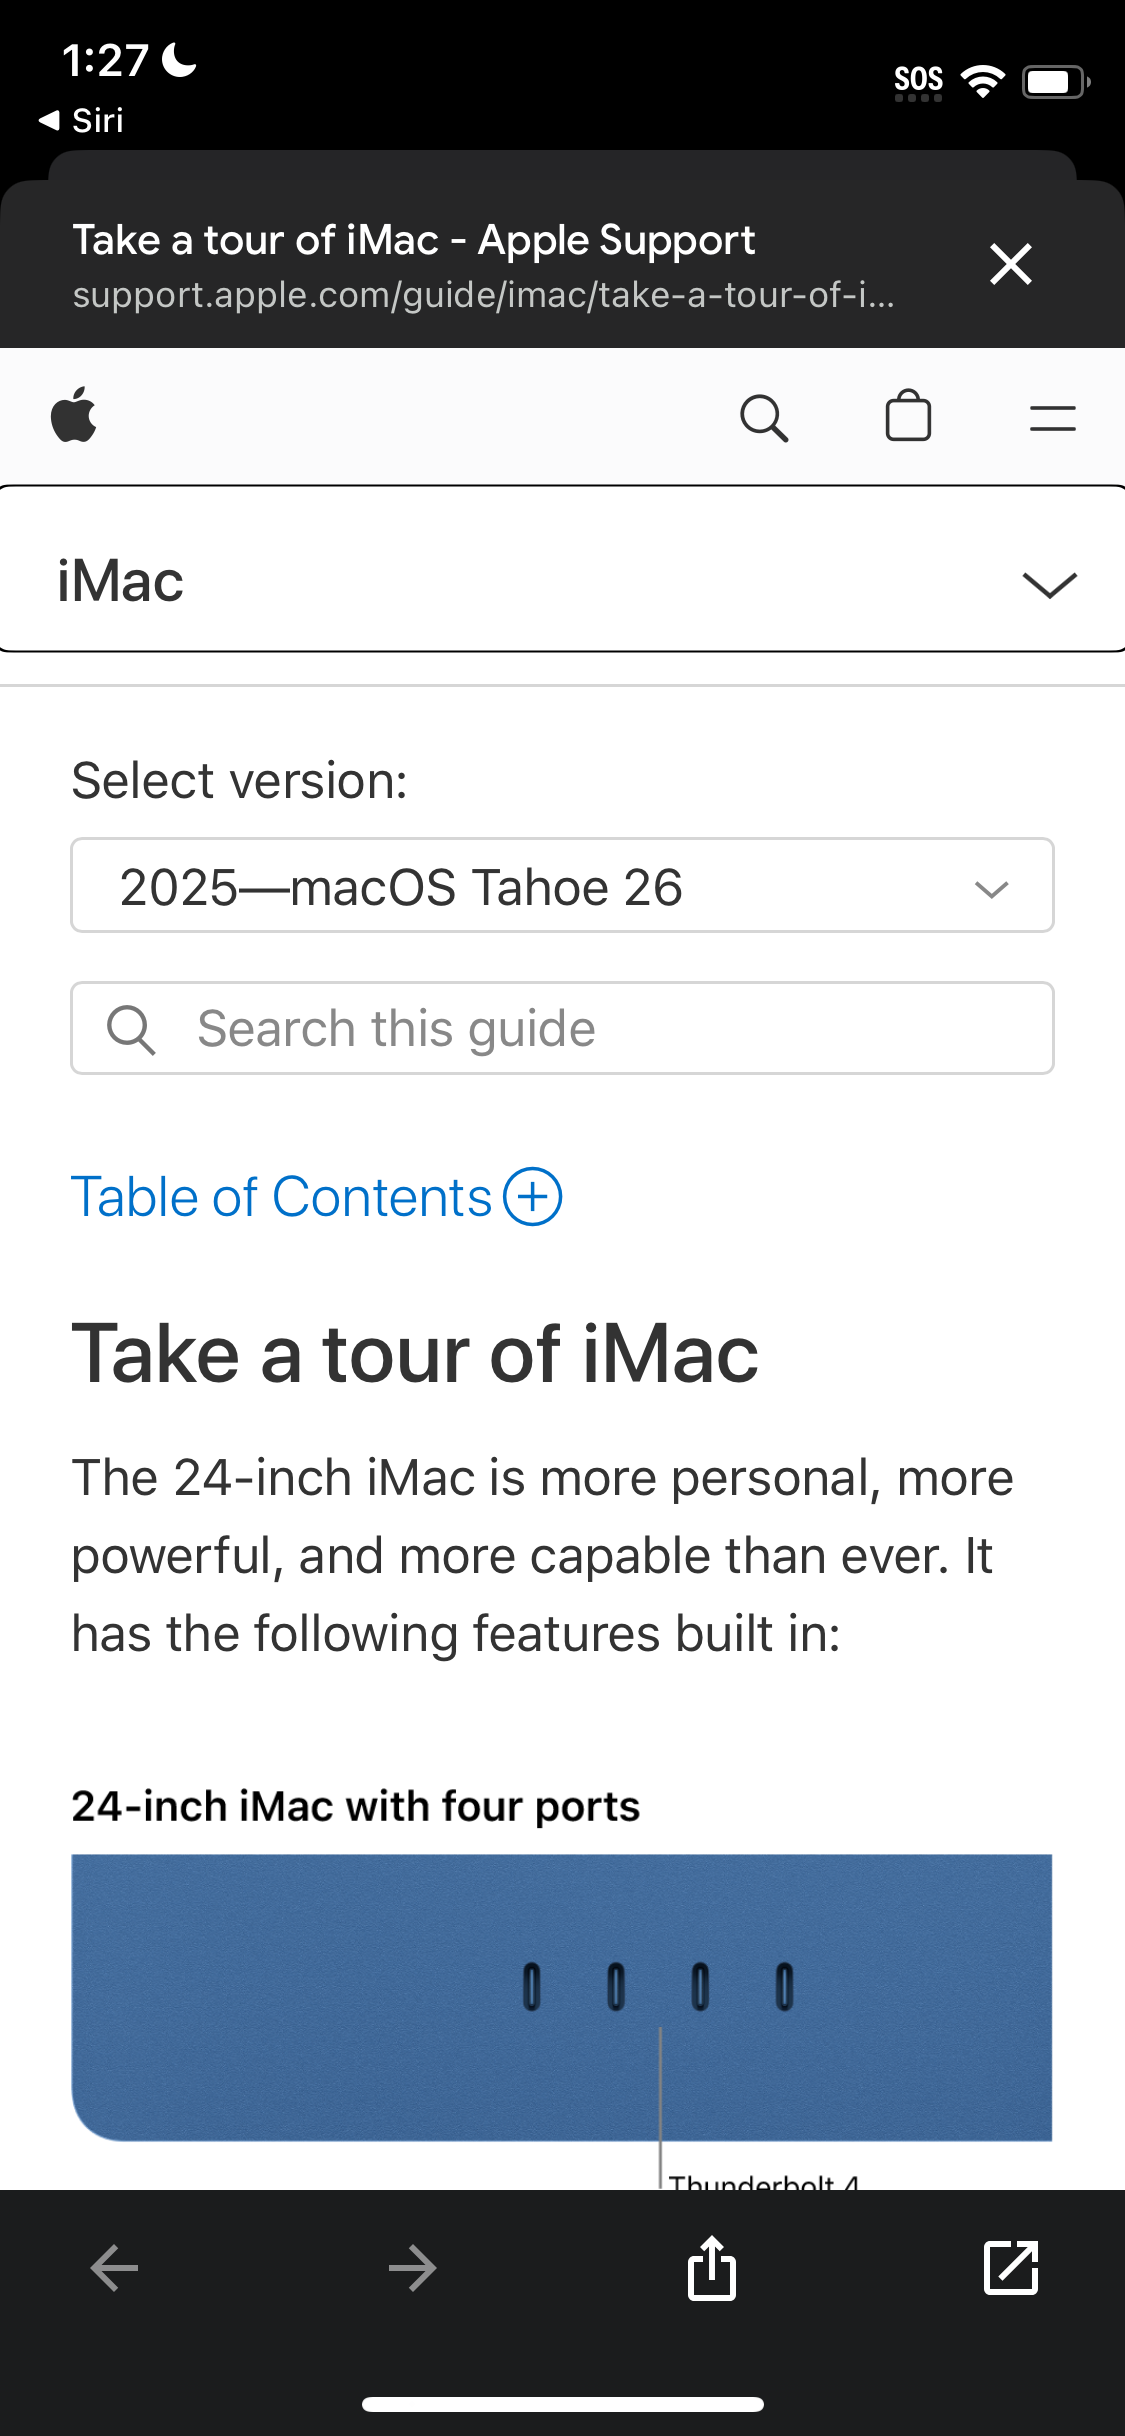The image size is (1125, 2436).
Task: Tap the share icon at the bottom
Action: tap(711, 2267)
